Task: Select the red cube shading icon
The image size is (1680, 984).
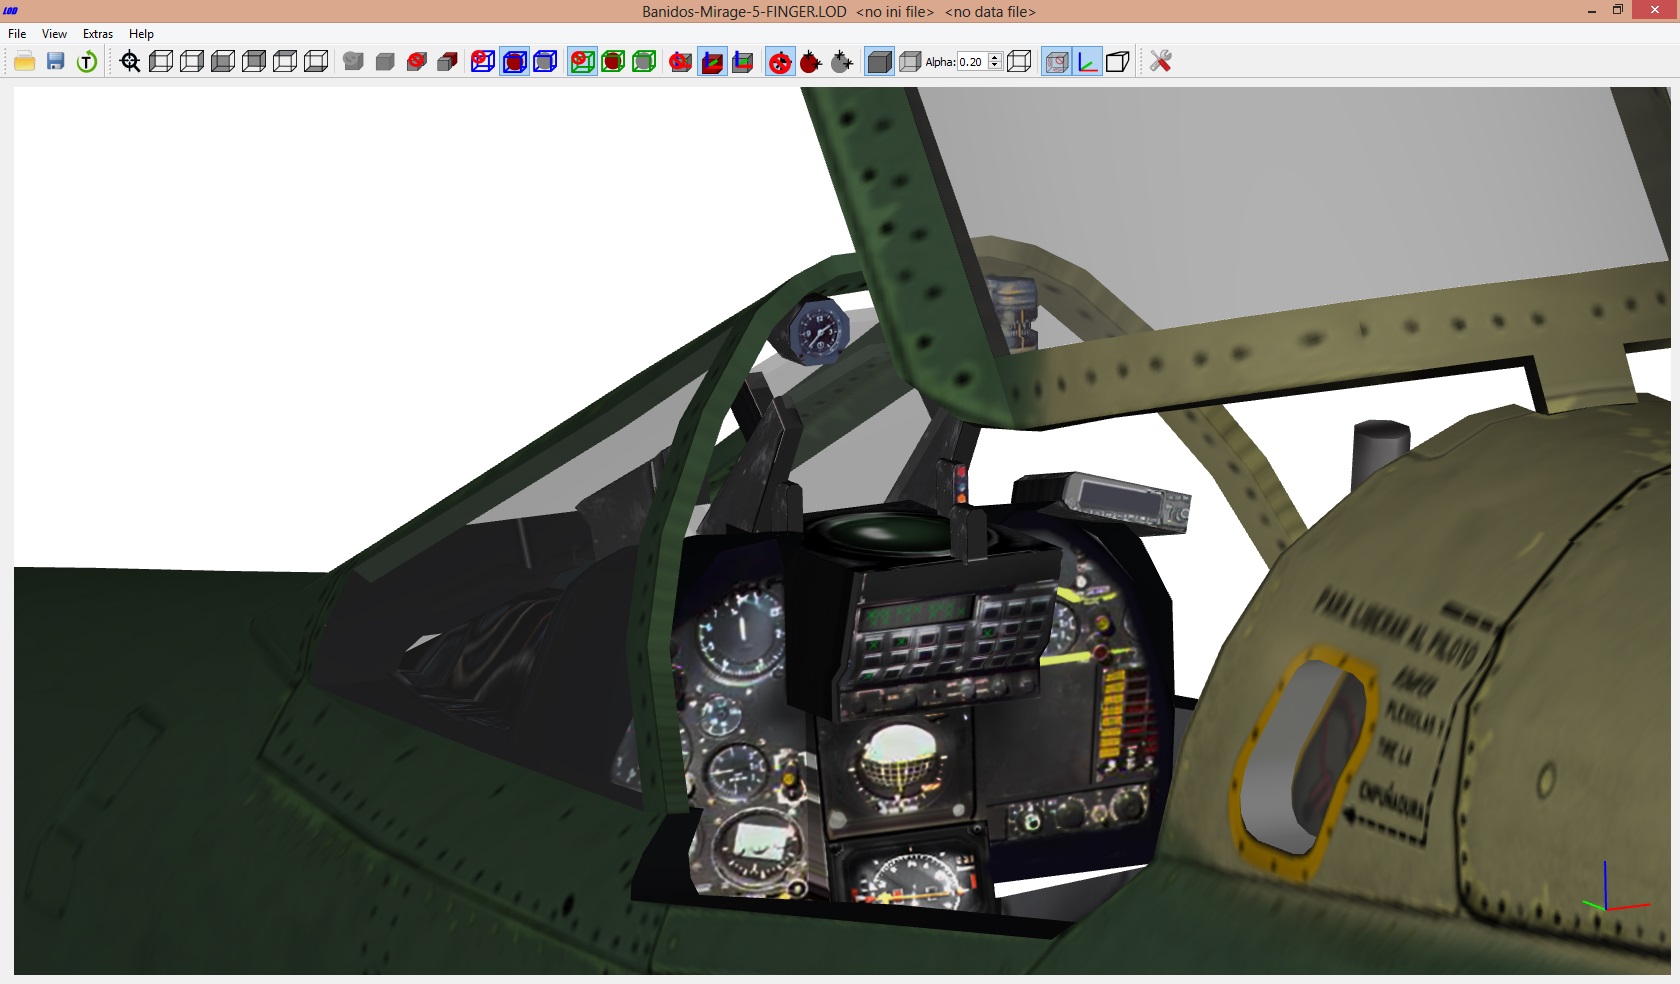Action: point(447,61)
